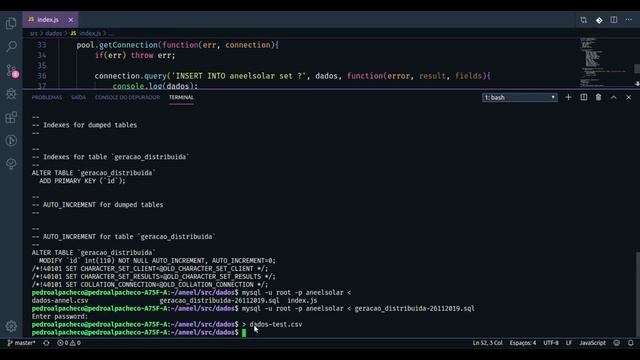
Task: Open the Run and Debug view
Action: 11,94
